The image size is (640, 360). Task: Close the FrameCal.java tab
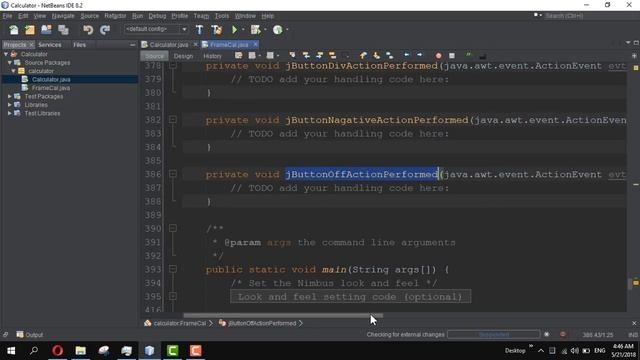[x=256, y=44]
